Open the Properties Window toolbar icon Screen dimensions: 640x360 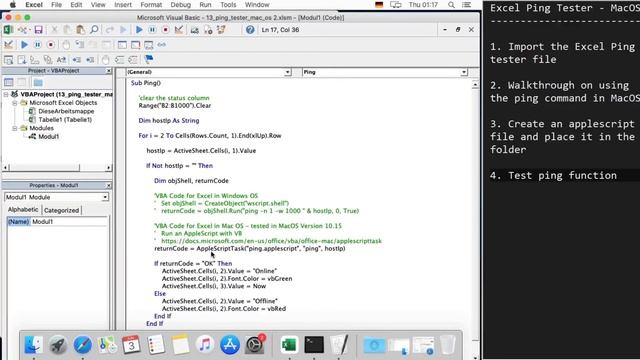208,30
